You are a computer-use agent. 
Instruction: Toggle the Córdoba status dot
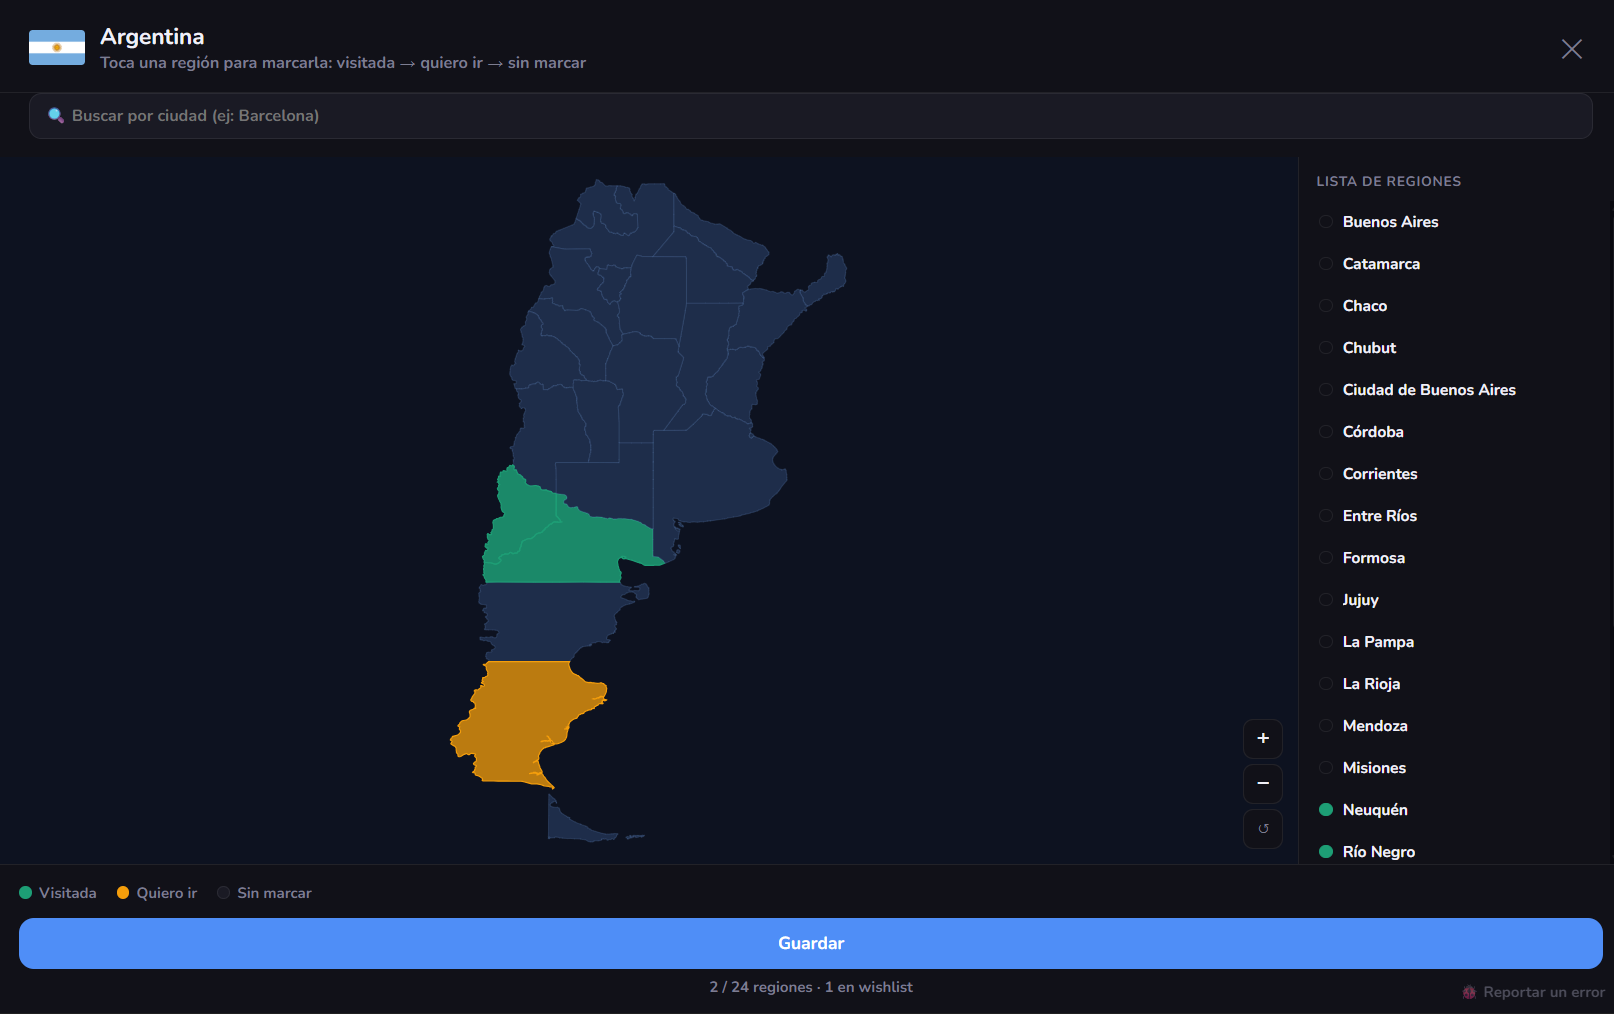pyautogui.click(x=1326, y=432)
